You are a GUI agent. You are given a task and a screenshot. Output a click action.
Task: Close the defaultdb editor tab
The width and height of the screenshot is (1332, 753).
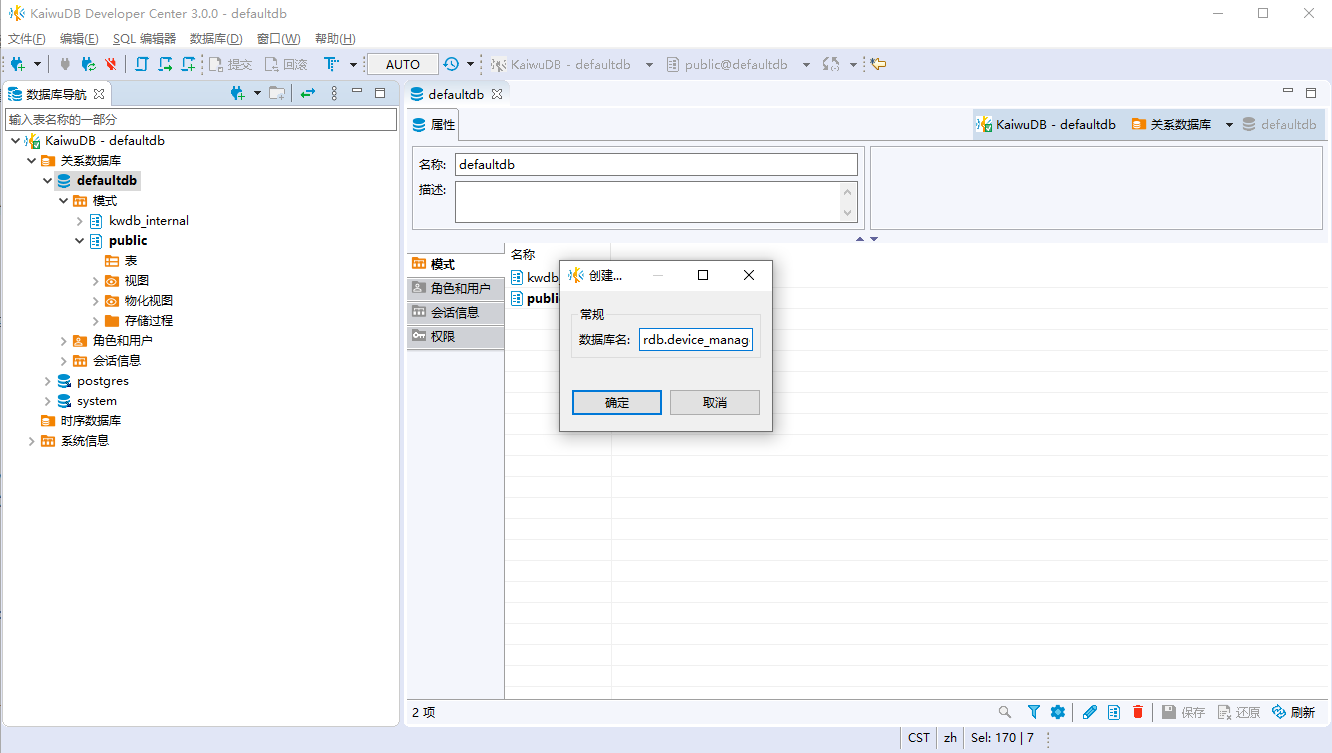(x=497, y=94)
